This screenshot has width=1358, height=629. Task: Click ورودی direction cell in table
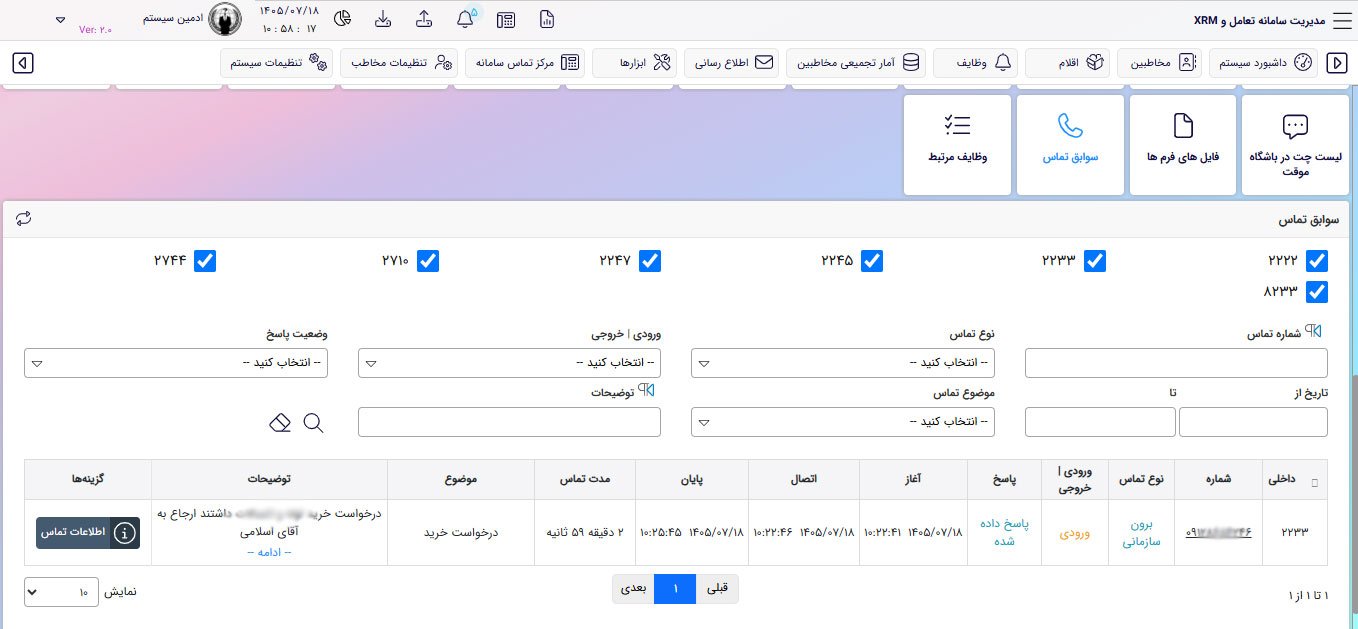[x=1075, y=533]
